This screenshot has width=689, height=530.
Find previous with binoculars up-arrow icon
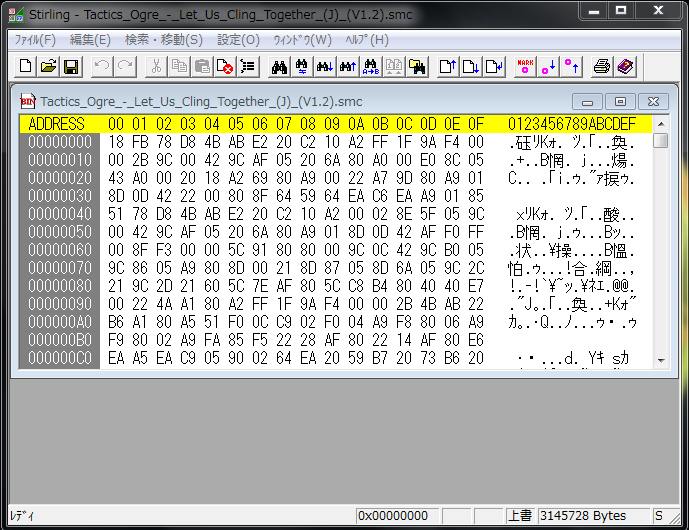(x=348, y=67)
